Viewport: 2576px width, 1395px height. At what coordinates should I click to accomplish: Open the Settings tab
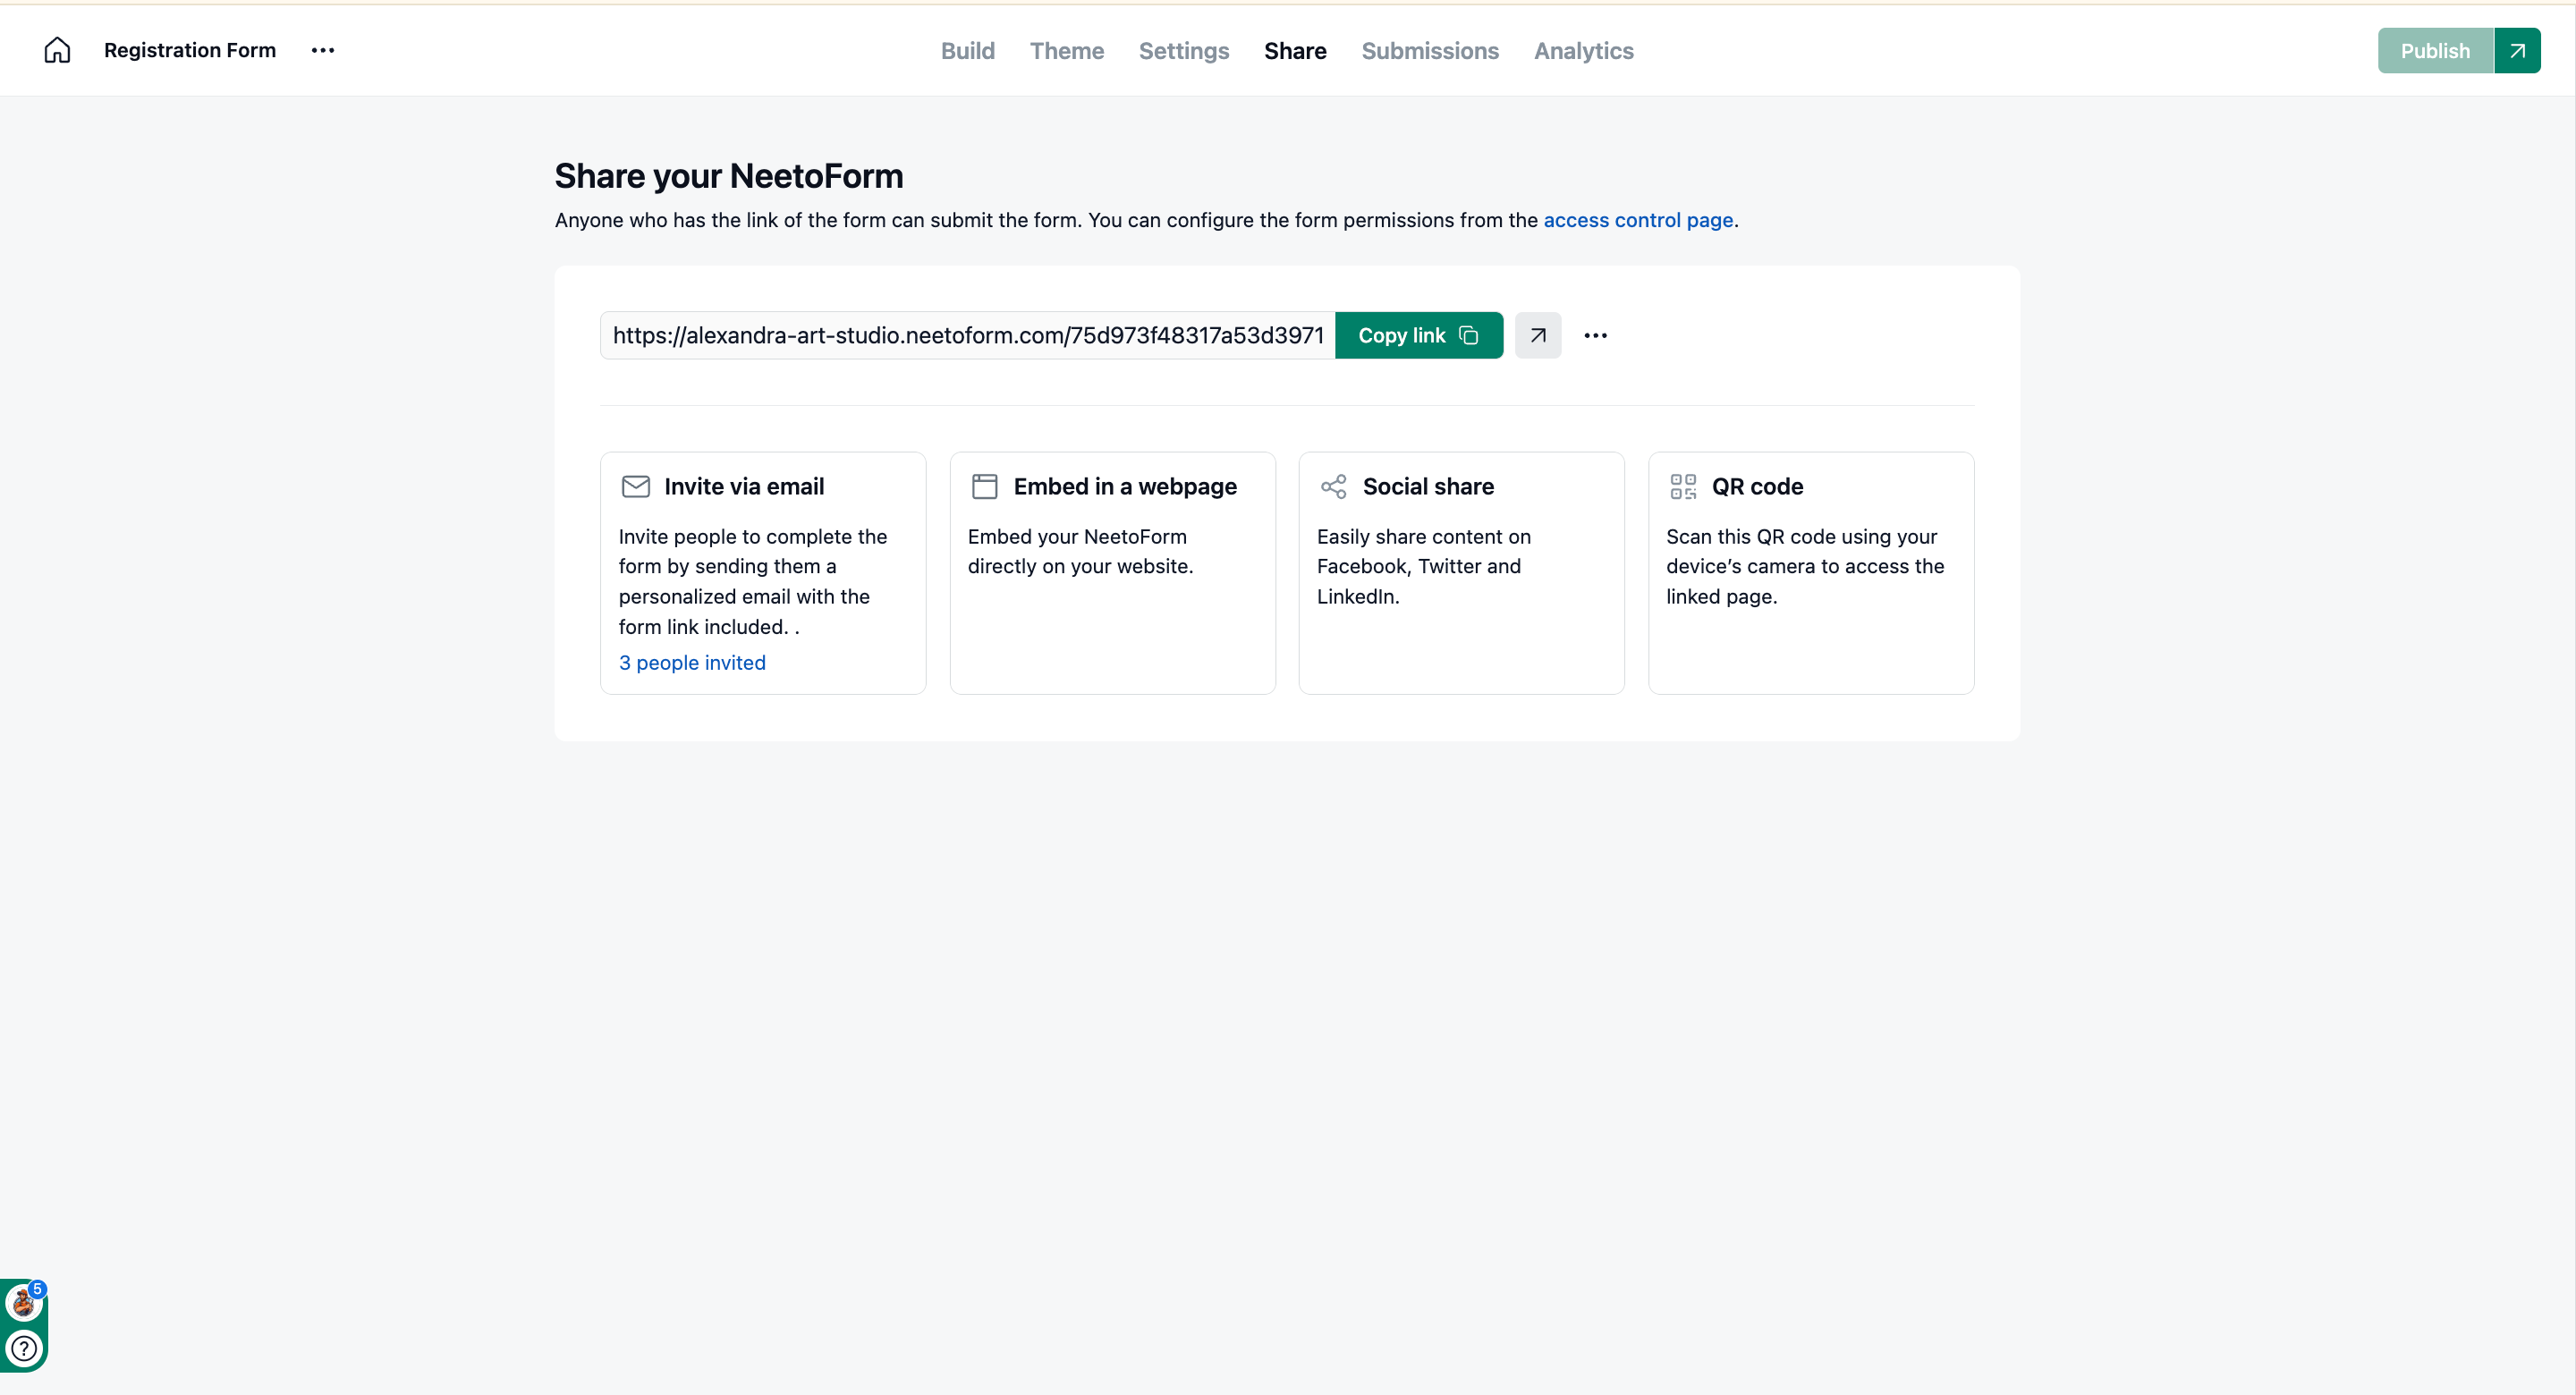tap(1183, 50)
